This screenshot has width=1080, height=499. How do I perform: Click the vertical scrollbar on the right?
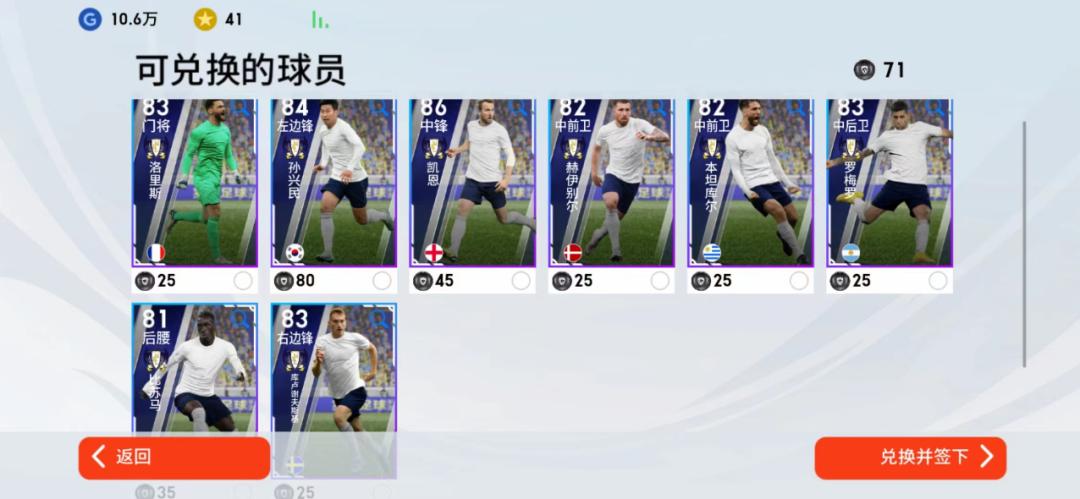1024,244
